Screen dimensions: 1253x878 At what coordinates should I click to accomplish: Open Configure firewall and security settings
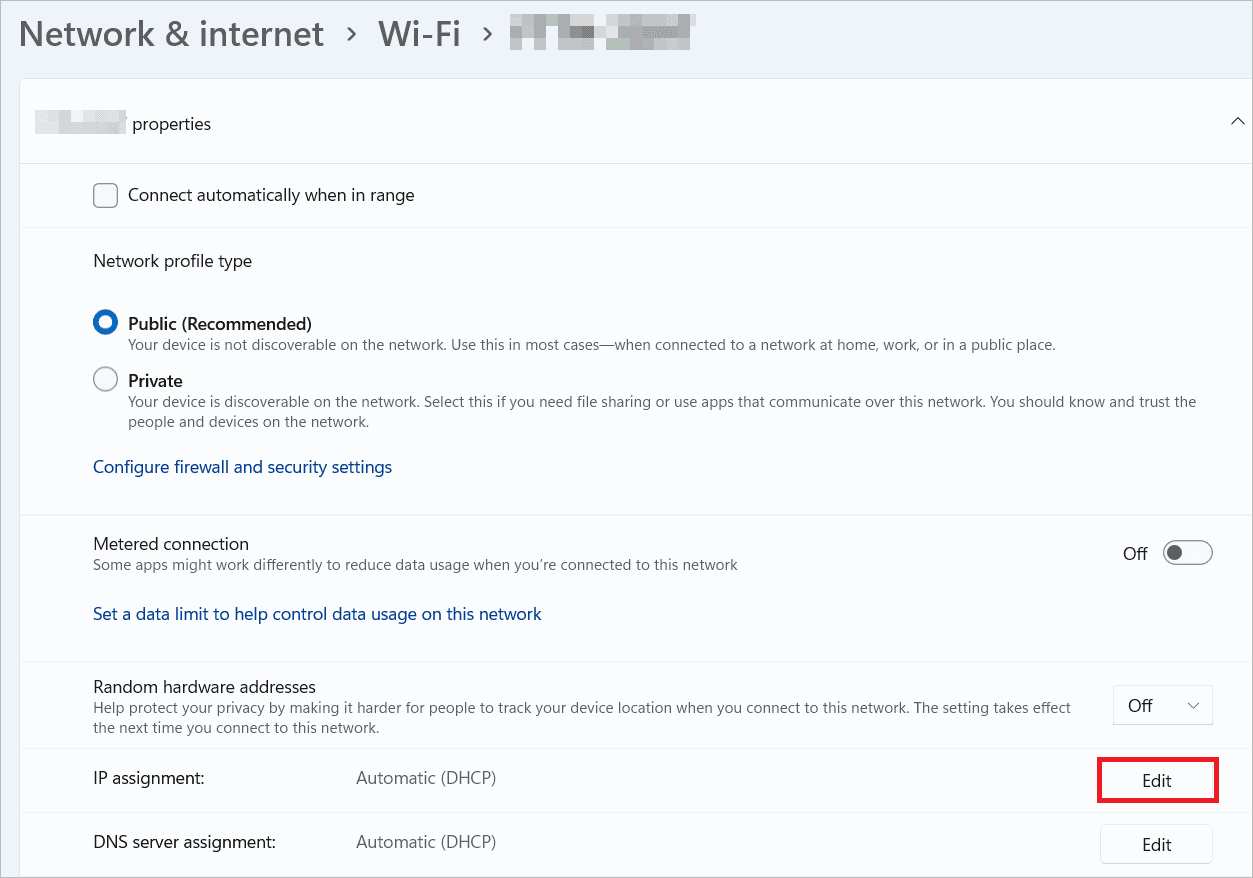tap(242, 467)
